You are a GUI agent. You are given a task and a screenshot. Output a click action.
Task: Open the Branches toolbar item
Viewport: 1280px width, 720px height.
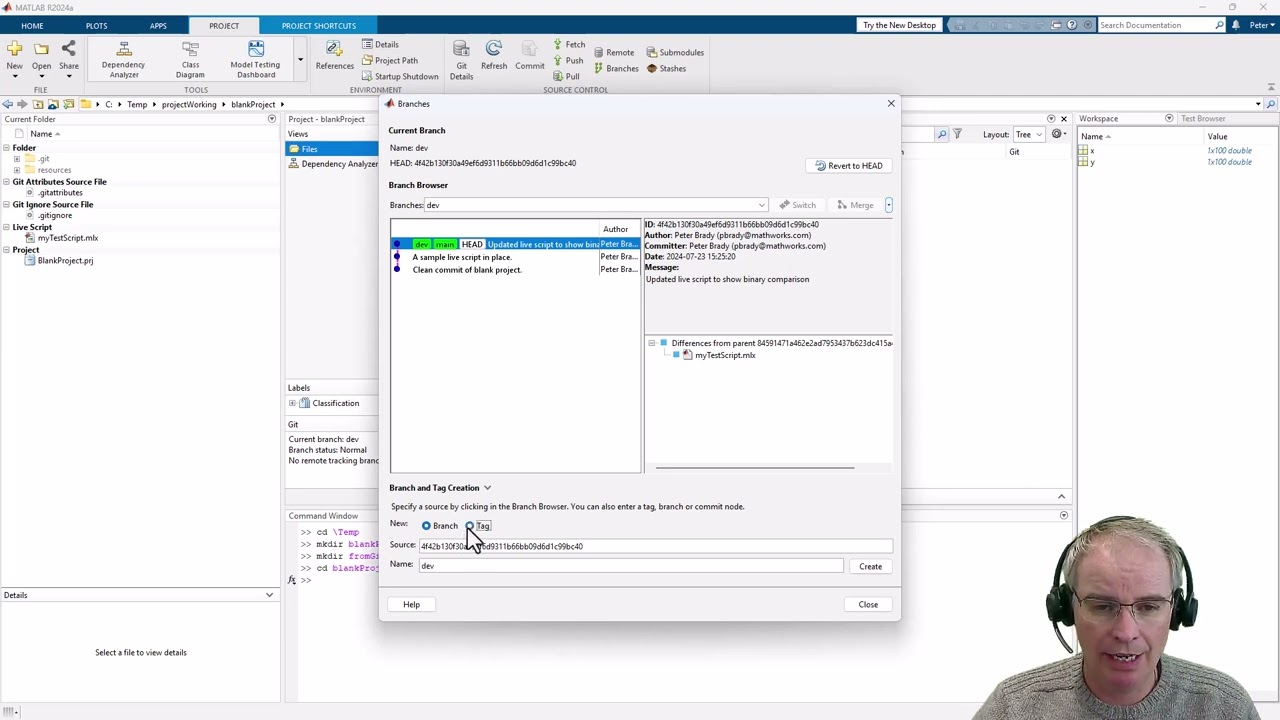[x=615, y=68]
